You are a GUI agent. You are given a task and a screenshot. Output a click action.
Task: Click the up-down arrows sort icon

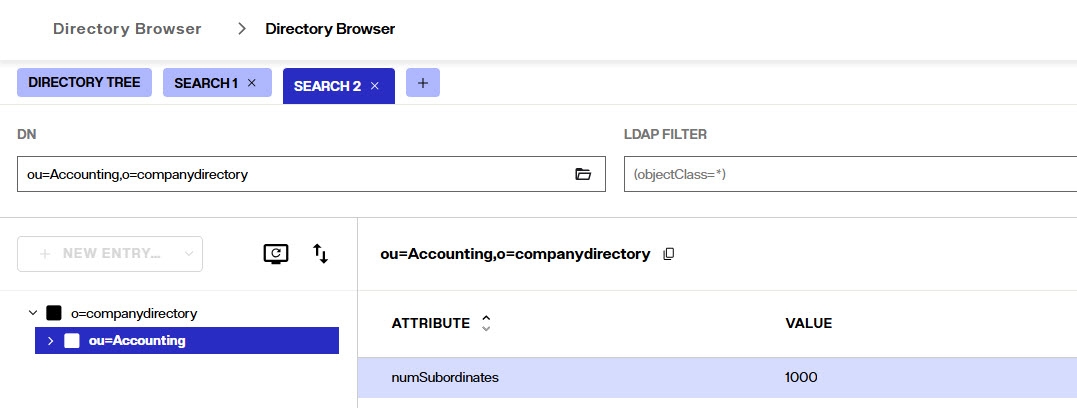(320, 253)
